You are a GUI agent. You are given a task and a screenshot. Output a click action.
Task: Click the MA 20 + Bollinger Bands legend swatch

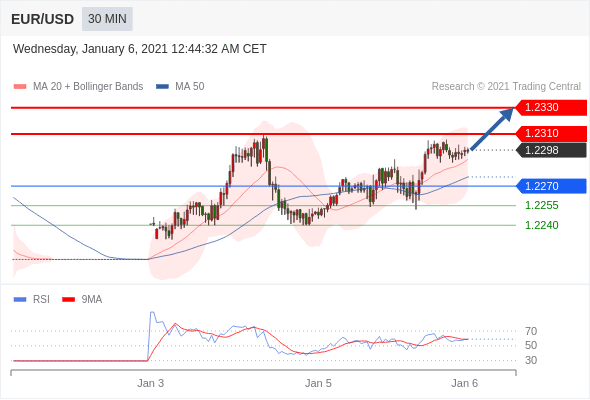pos(20,87)
